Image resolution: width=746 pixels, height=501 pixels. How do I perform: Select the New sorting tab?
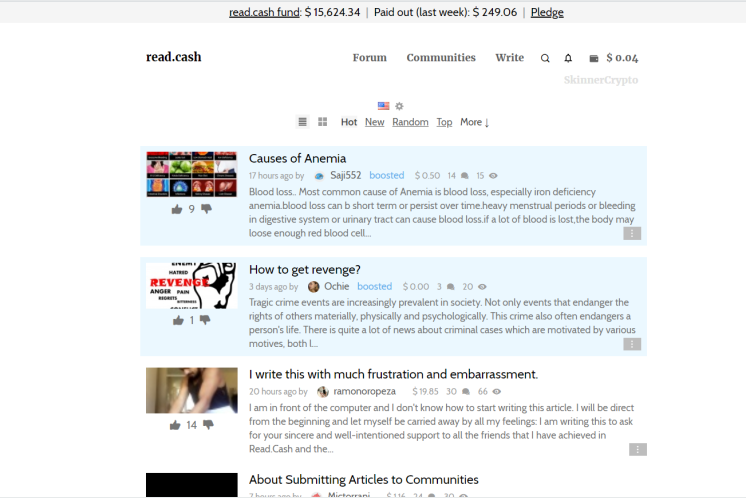[x=374, y=122]
